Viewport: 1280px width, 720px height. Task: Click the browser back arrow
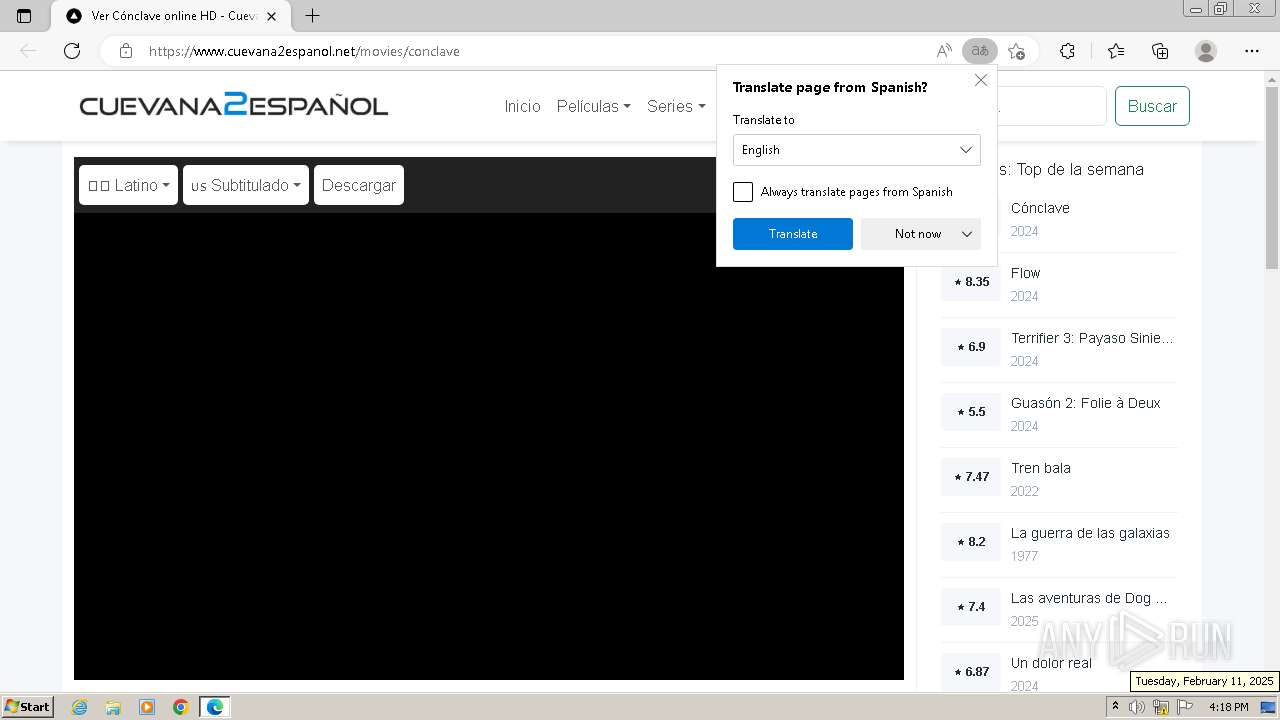pyautogui.click(x=28, y=51)
